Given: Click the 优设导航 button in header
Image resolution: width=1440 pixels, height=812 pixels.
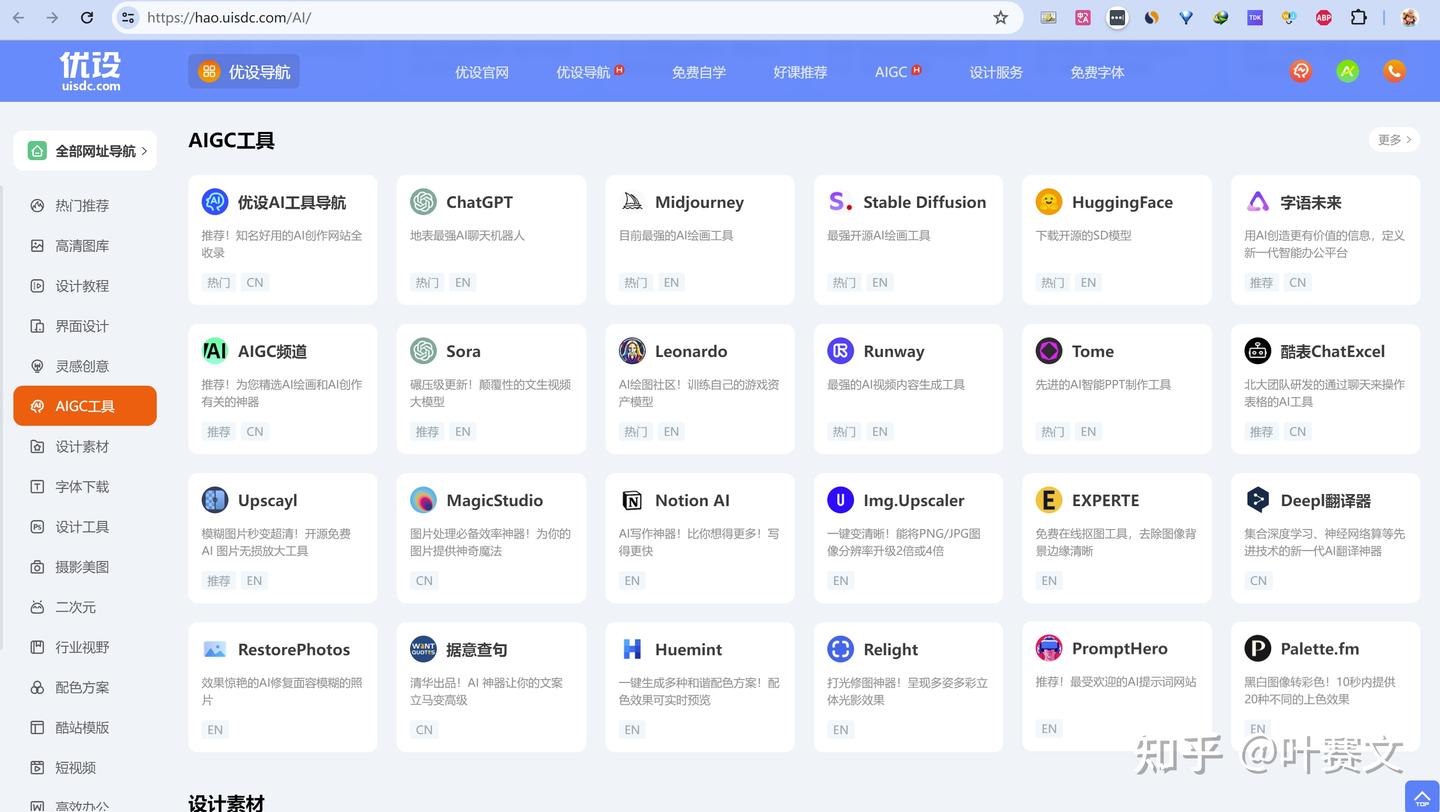Looking at the screenshot, I should tap(244, 71).
